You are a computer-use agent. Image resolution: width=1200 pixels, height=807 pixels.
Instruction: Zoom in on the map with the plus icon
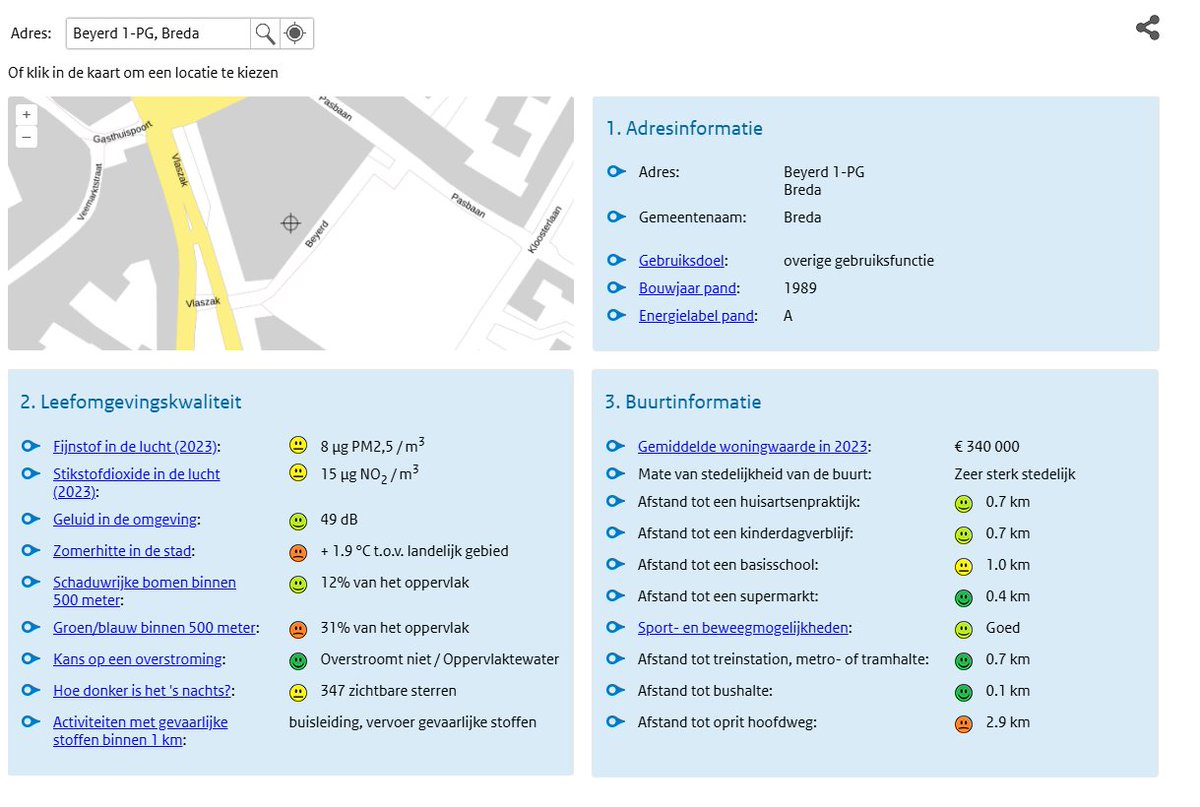26,115
